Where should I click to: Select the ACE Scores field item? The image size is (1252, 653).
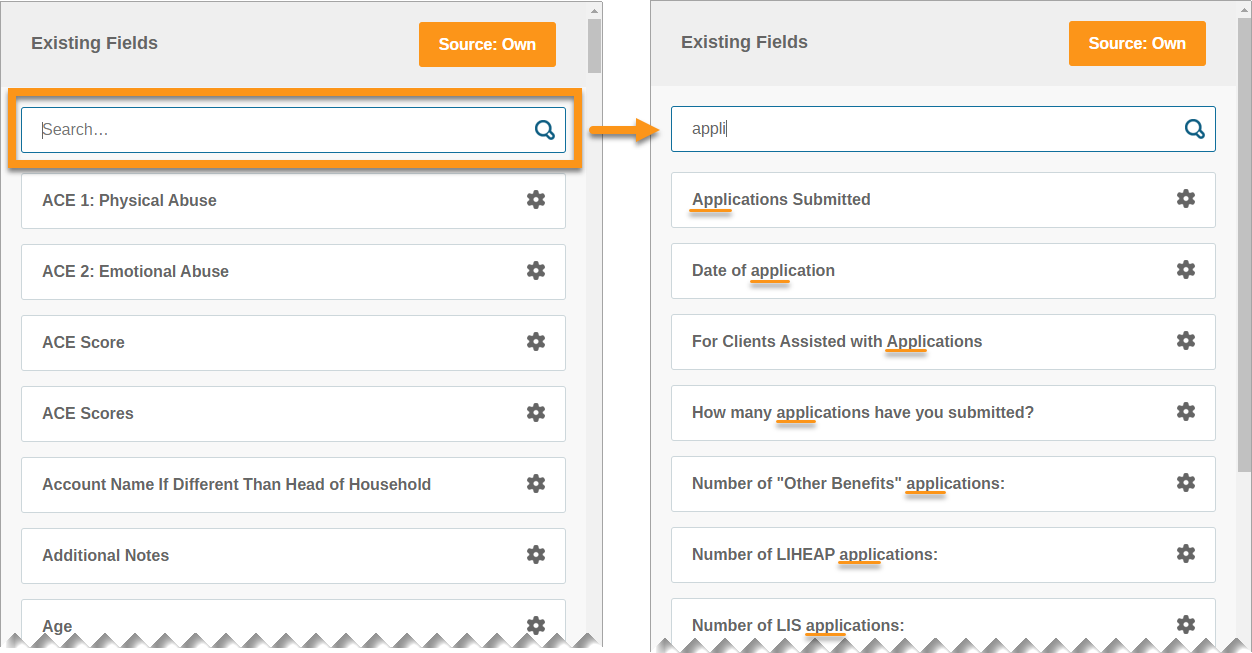tap(270, 413)
